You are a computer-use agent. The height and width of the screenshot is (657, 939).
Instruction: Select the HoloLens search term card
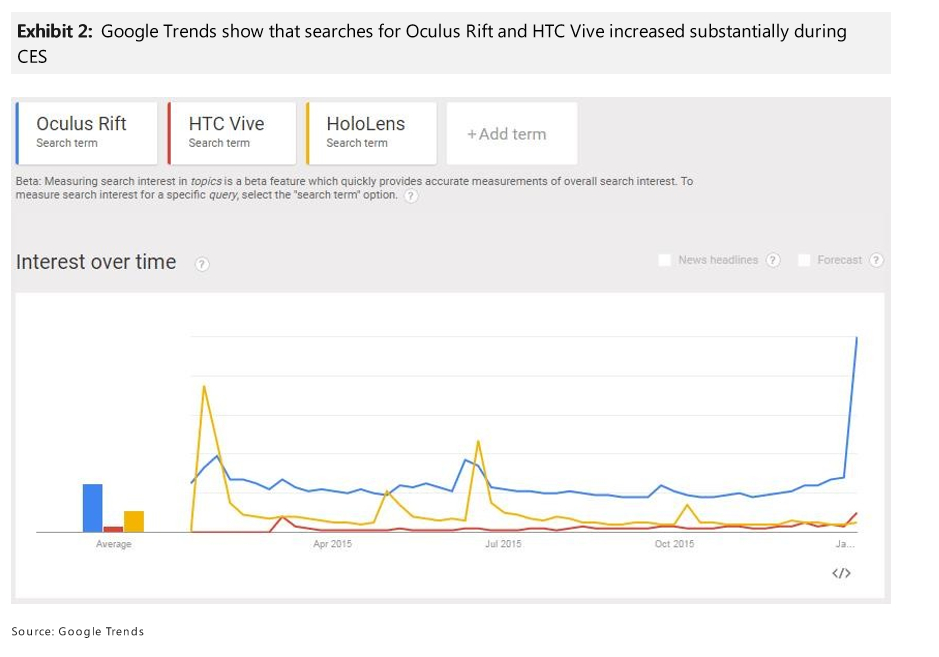tap(371, 133)
